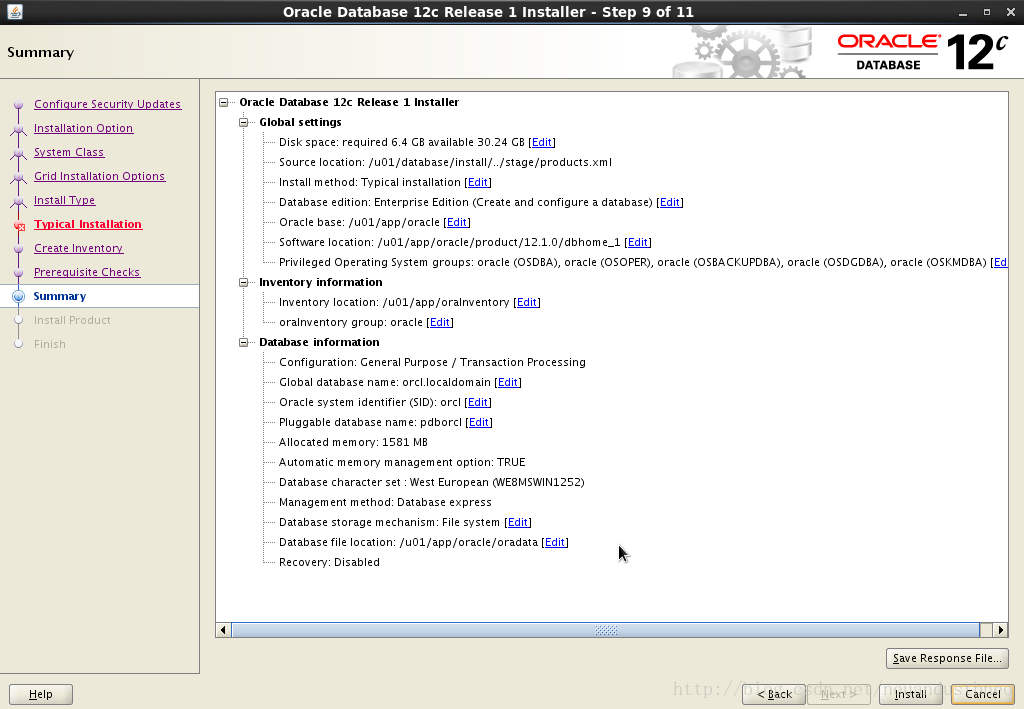Edit the Database storage mechanism
The width and height of the screenshot is (1024, 709).
518,522
